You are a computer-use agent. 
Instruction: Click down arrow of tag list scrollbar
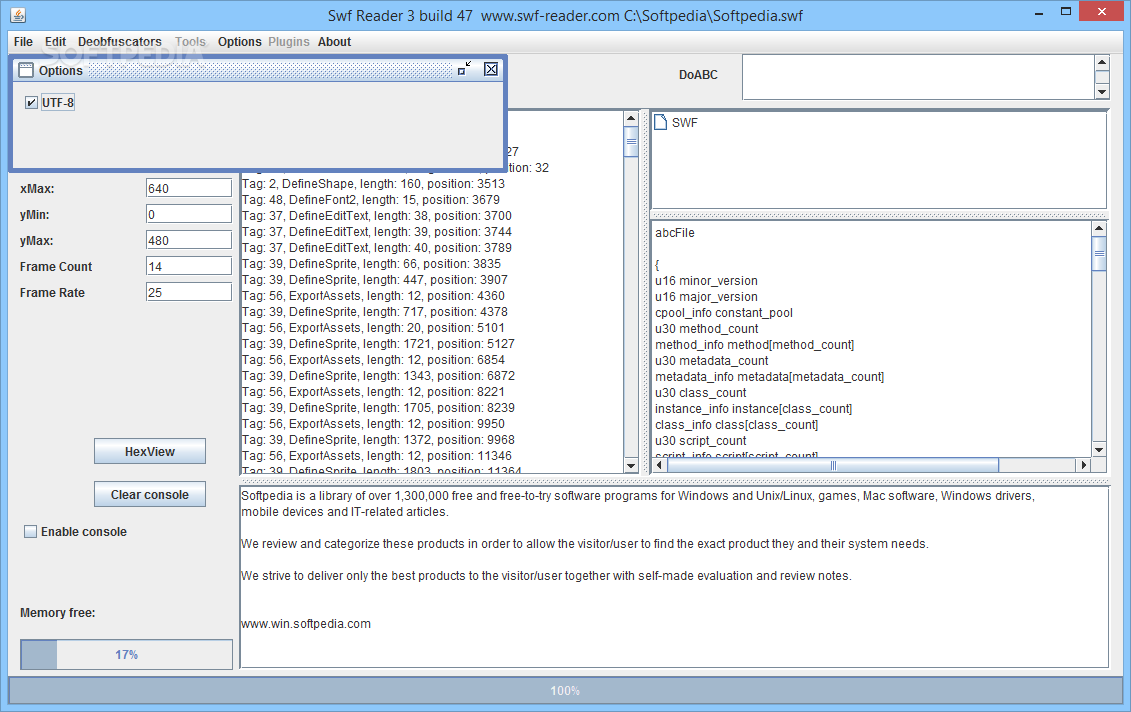(x=631, y=466)
